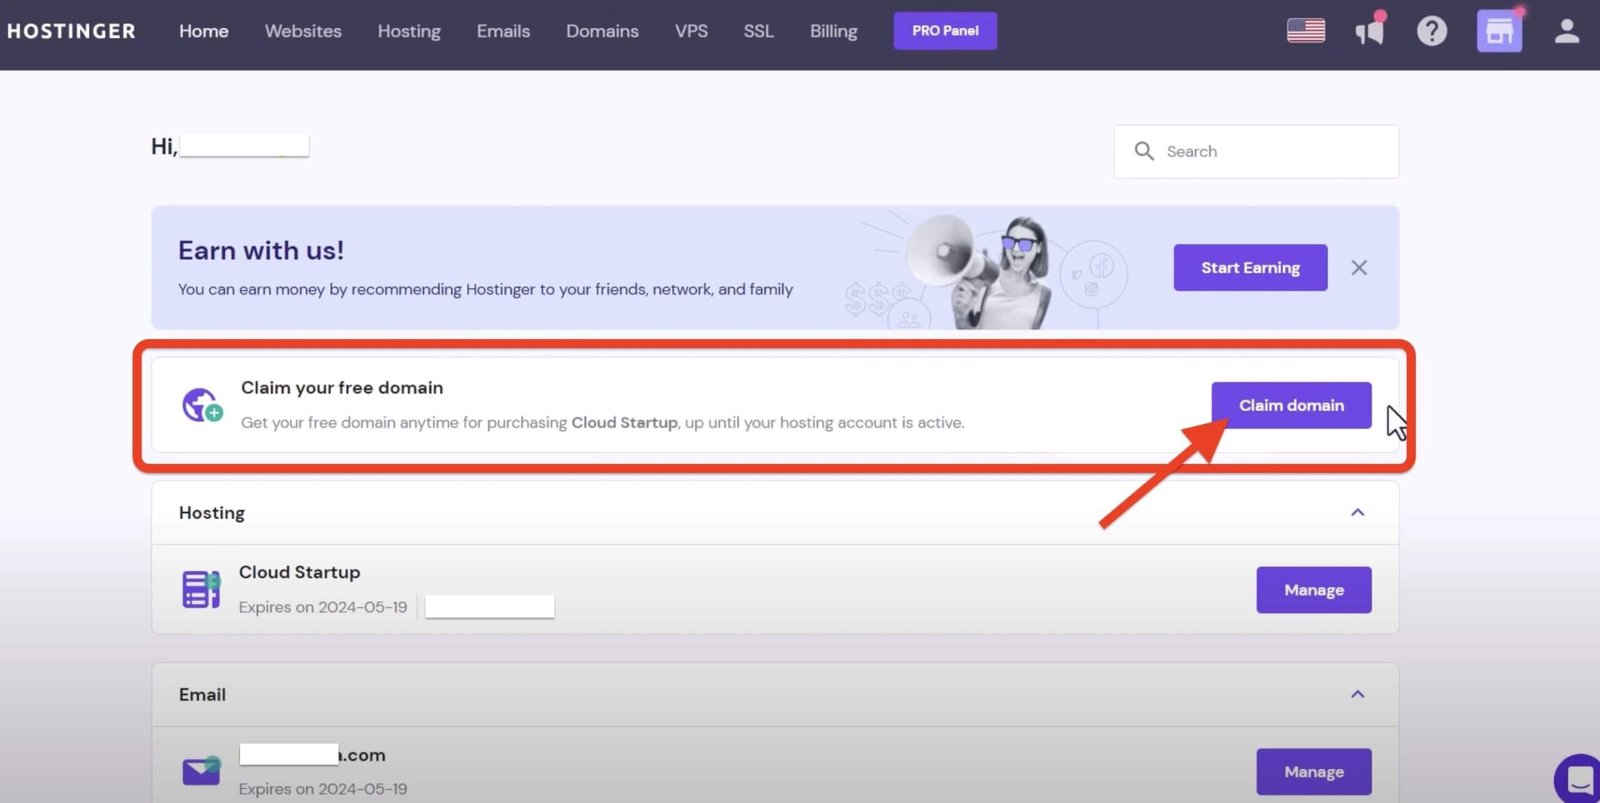Click the email envelope icon
The width and height of the screenshot is (1600, 803).
click(x=201, y=771)
